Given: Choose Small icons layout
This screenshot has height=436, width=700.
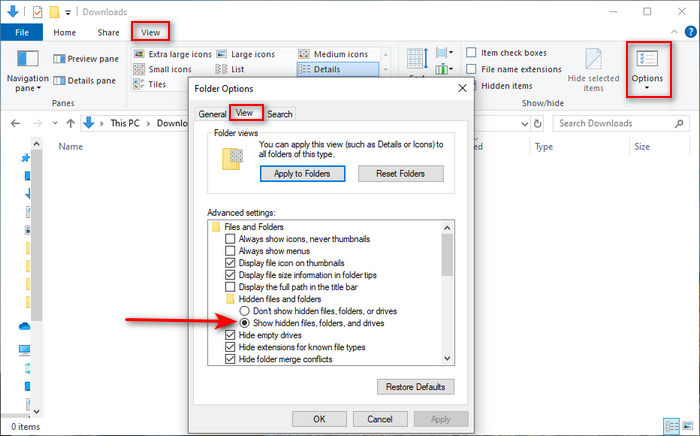Looking at the screenshot, I should (162, 69).
